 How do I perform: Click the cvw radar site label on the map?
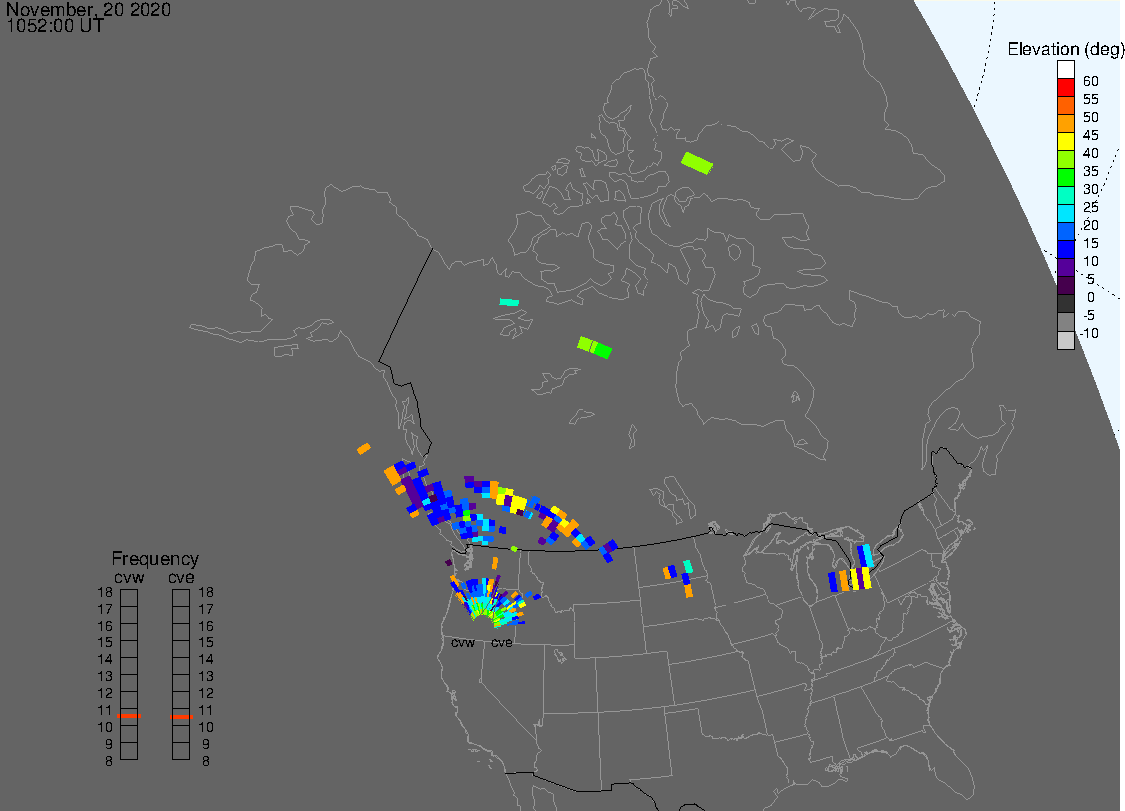pyautogui.click(x=463, y=642)
